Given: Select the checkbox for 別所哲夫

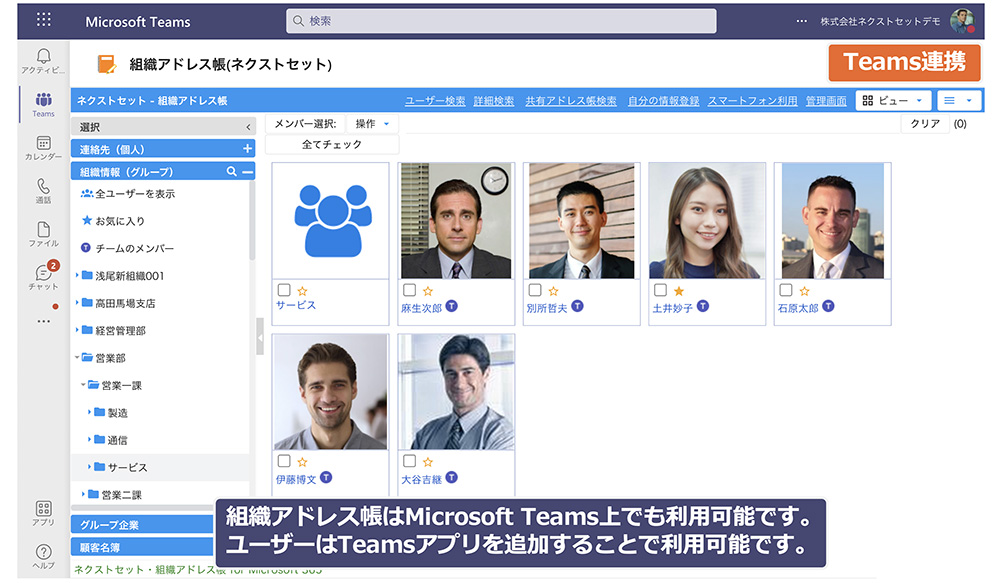Looking at the screenshot, I should pyautogui.click(x=535, y=290).
